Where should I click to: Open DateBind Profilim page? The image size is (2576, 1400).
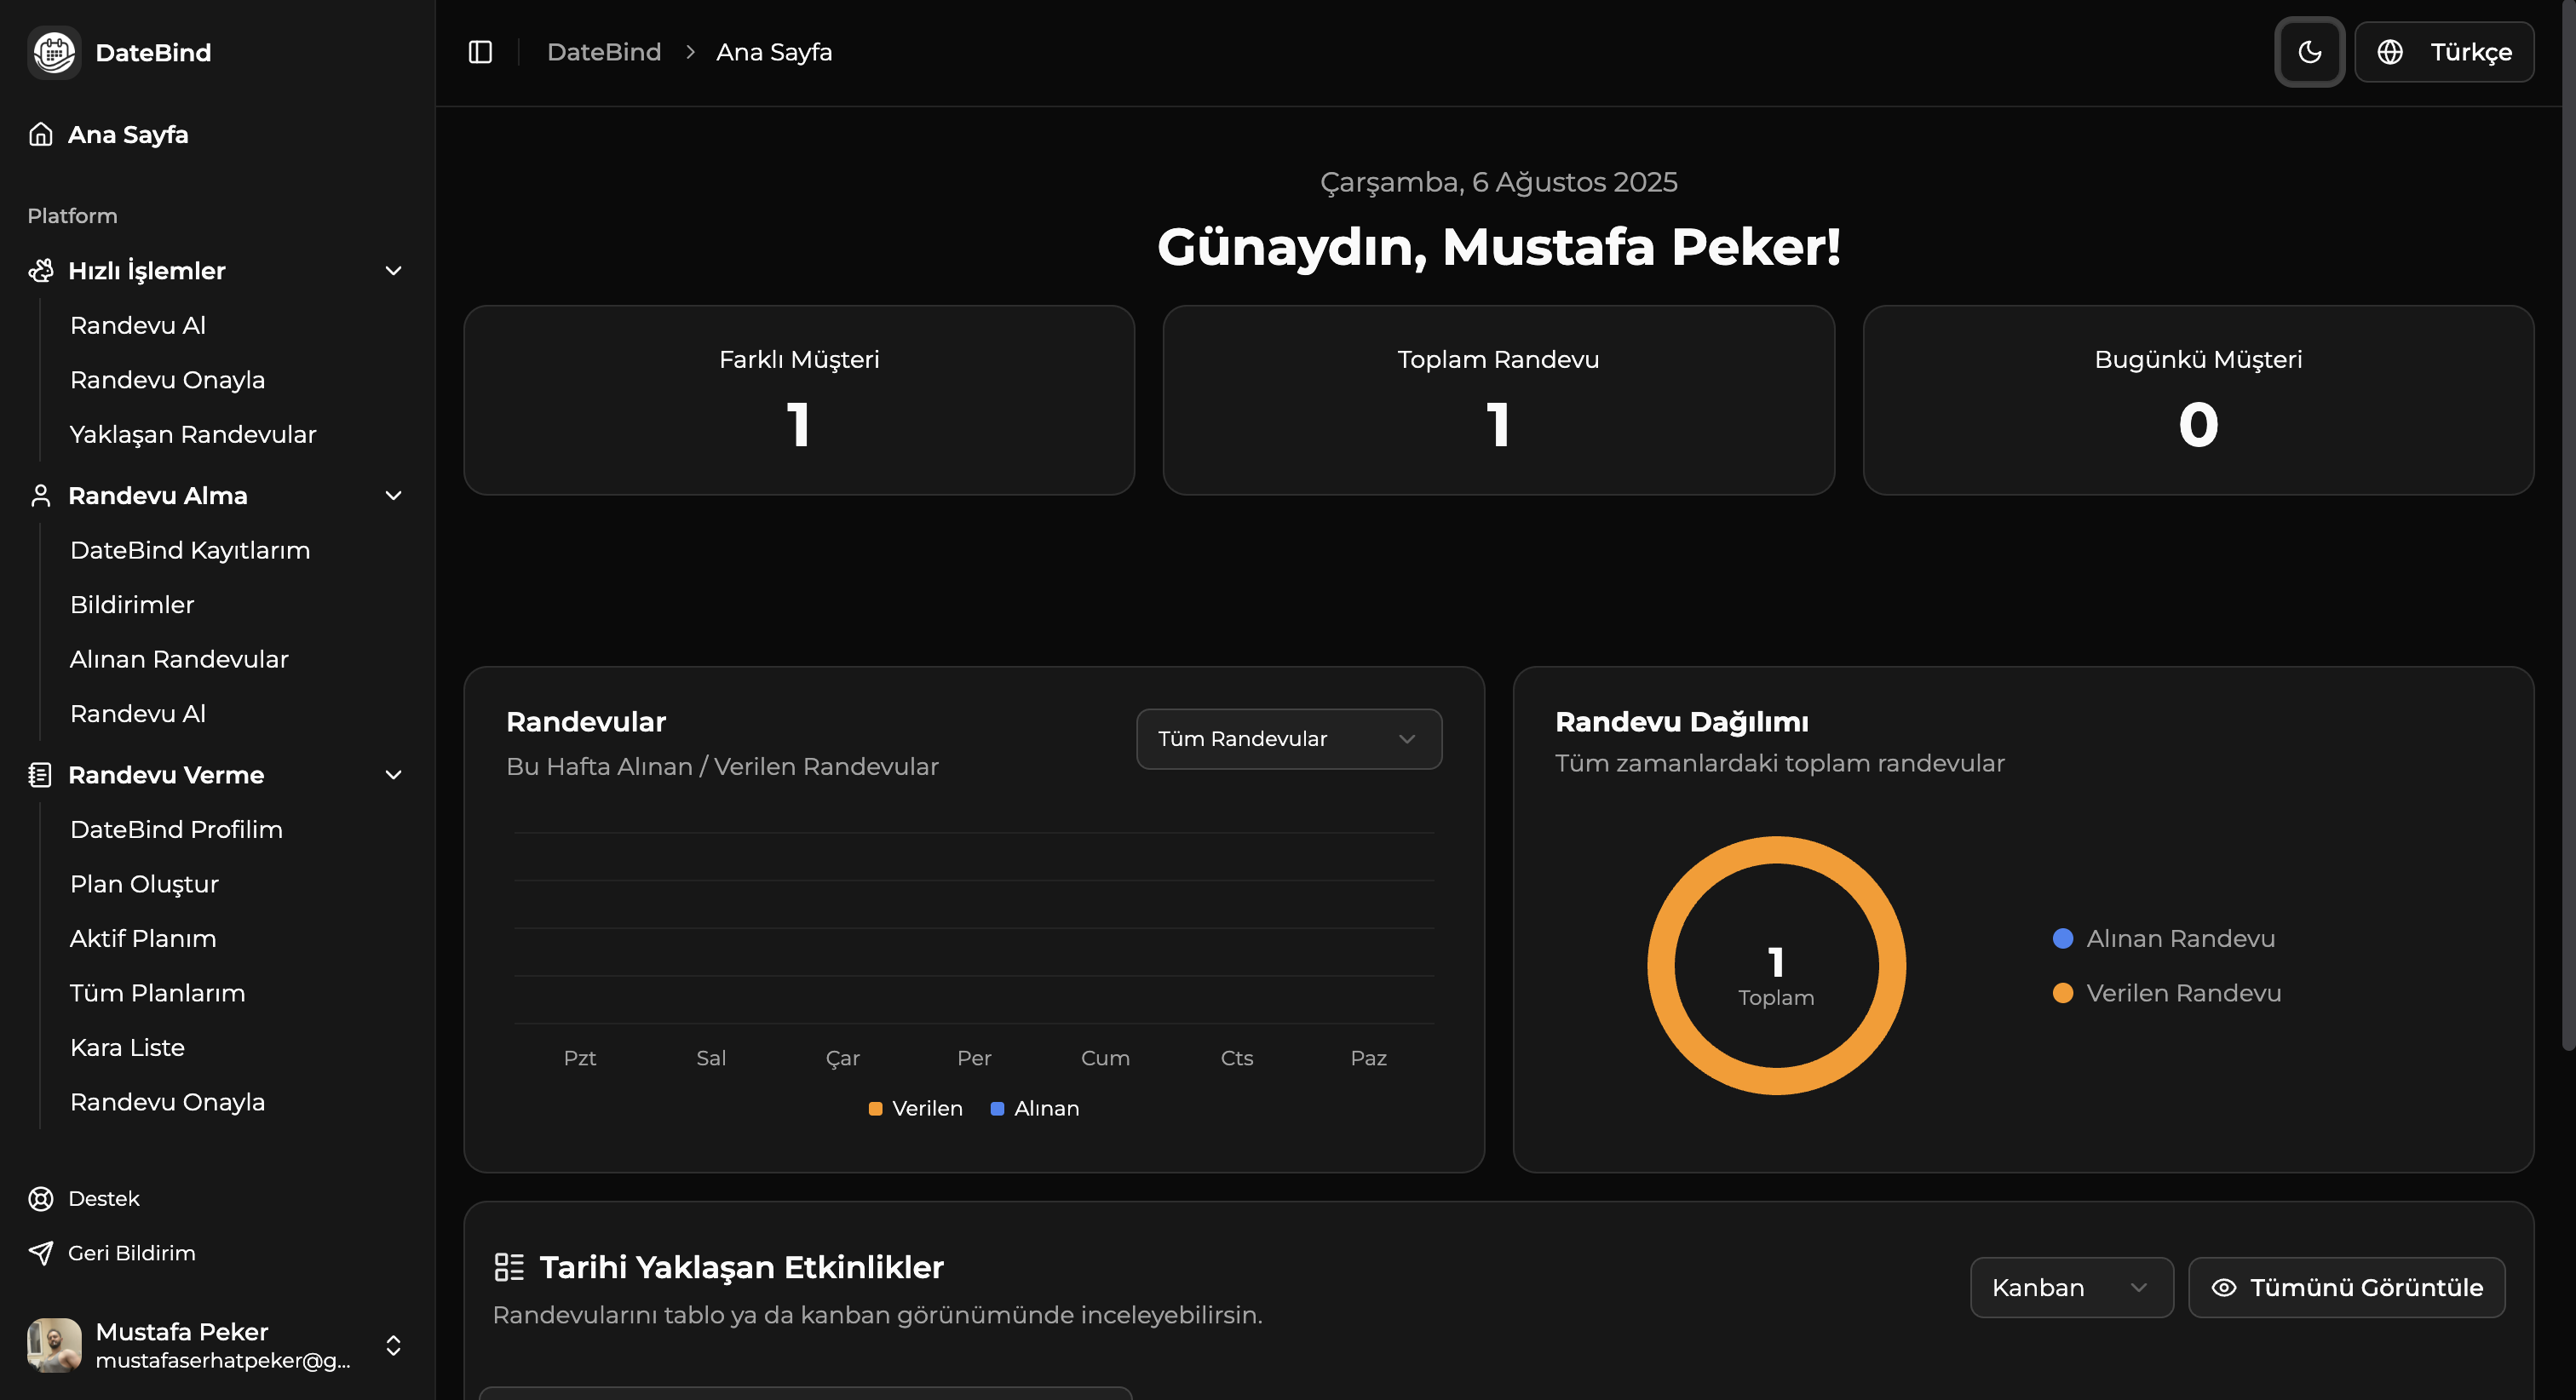(x=176, y=829)
